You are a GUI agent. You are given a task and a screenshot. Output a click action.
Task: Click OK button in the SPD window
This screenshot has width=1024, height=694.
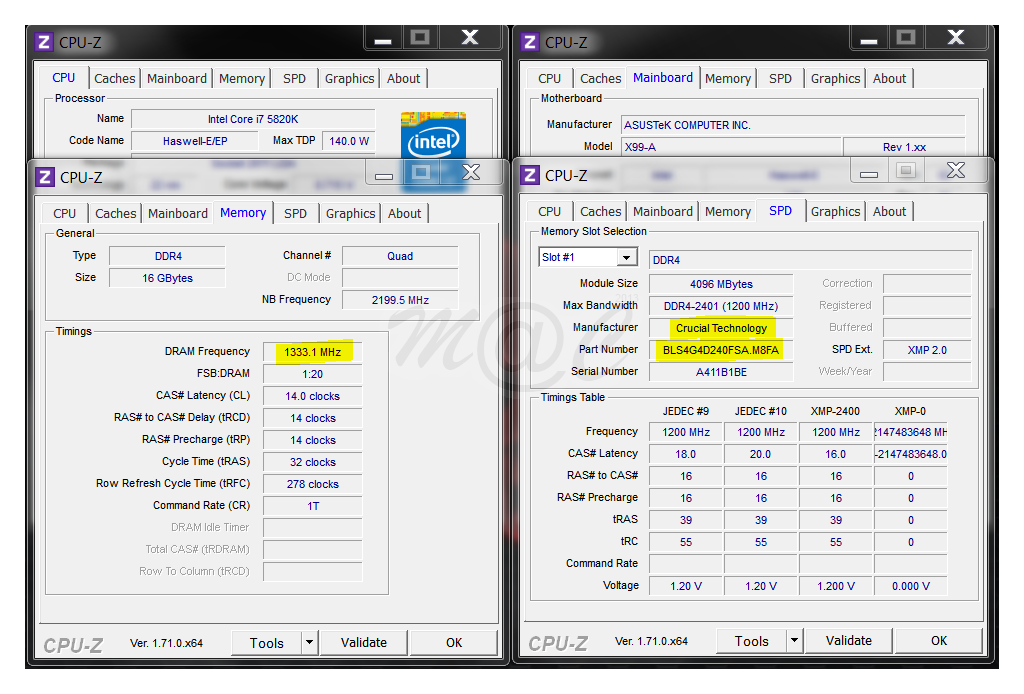click(x=939, y=640)
